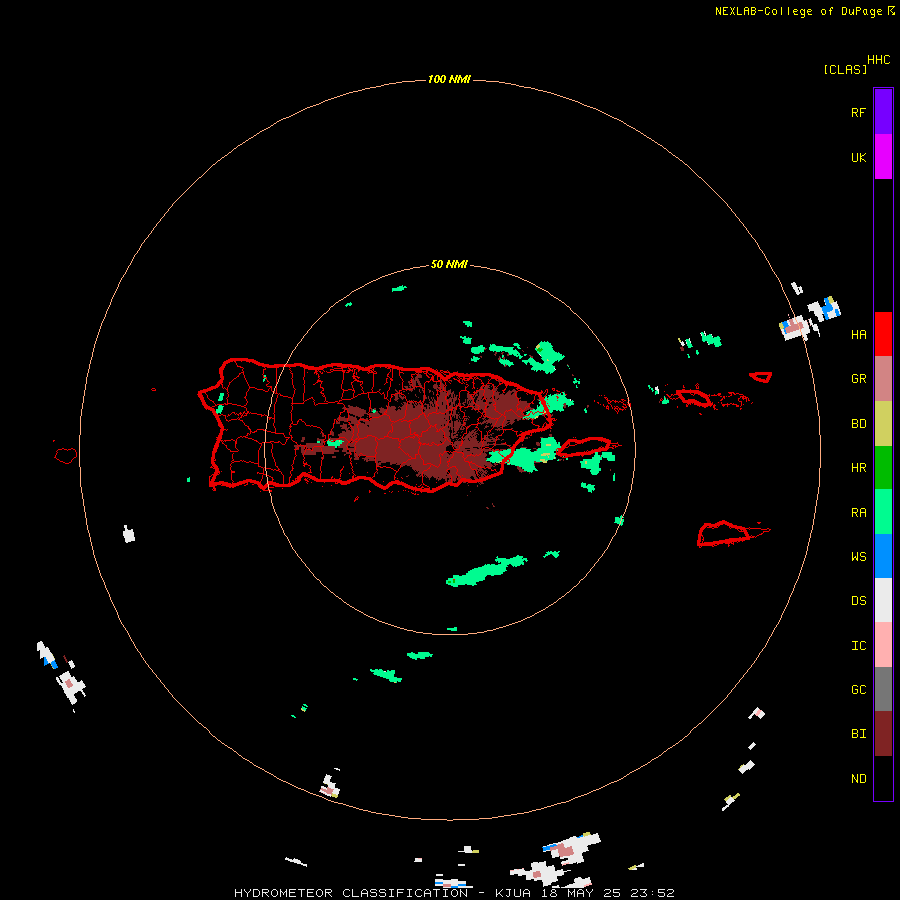Viewport: 900px width, 900px height.
Task: Click the DS legend label
Action: pos(859,601)
